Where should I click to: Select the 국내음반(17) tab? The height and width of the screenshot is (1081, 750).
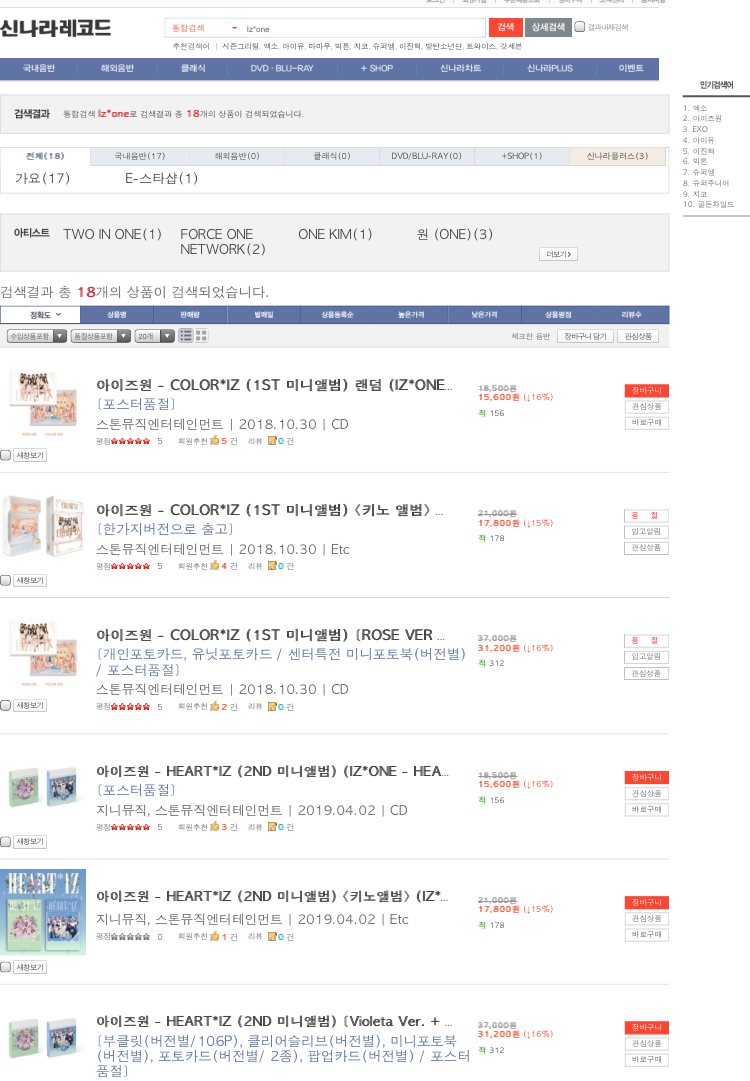tap(139, 156)
